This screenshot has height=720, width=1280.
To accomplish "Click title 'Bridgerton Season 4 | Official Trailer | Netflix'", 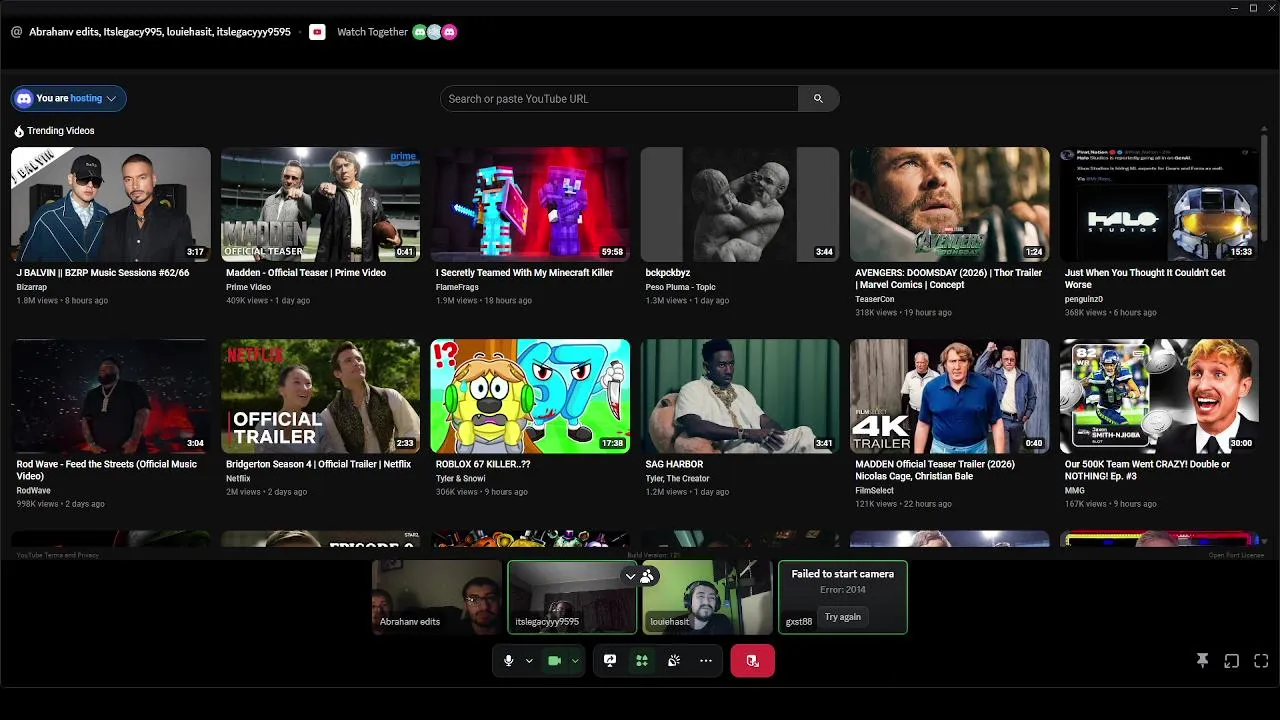I will coord(318,464).
